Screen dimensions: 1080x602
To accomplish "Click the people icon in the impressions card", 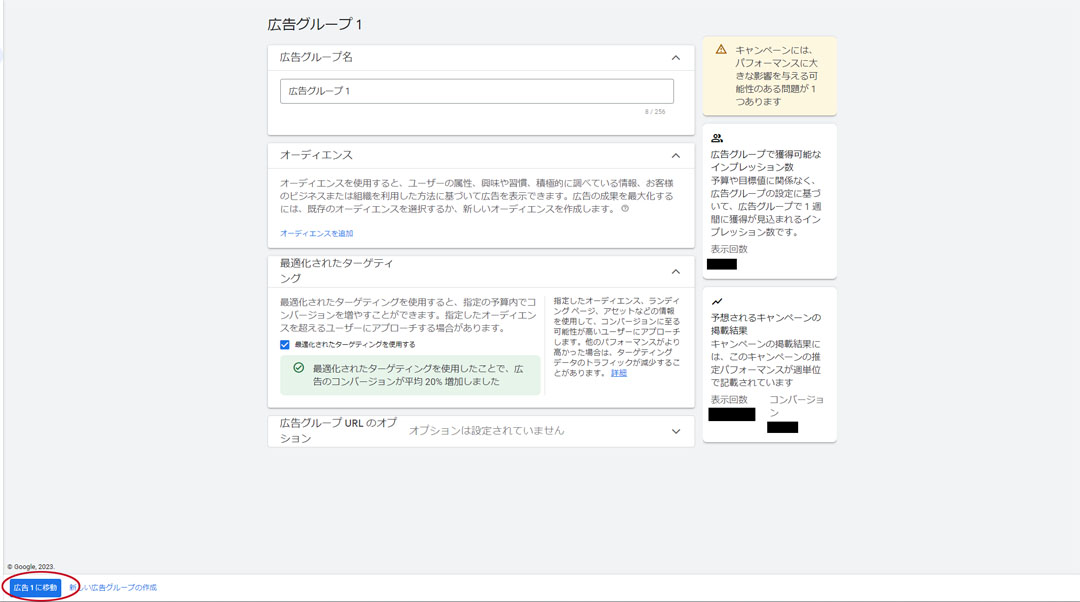I will (x=717, y=138).
